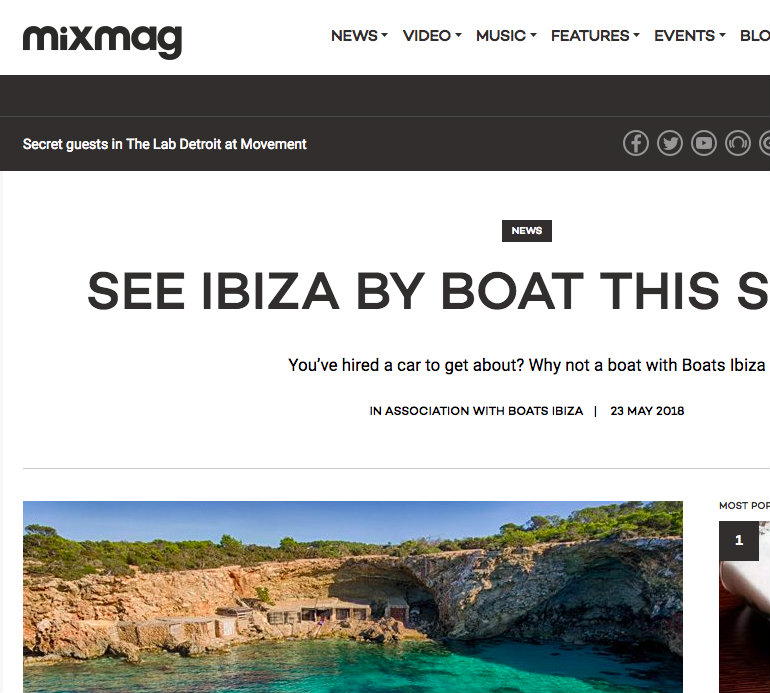Open the Ibiza cove article photo
The width and height of the screenshot is (770, 693).
[353, 597]
